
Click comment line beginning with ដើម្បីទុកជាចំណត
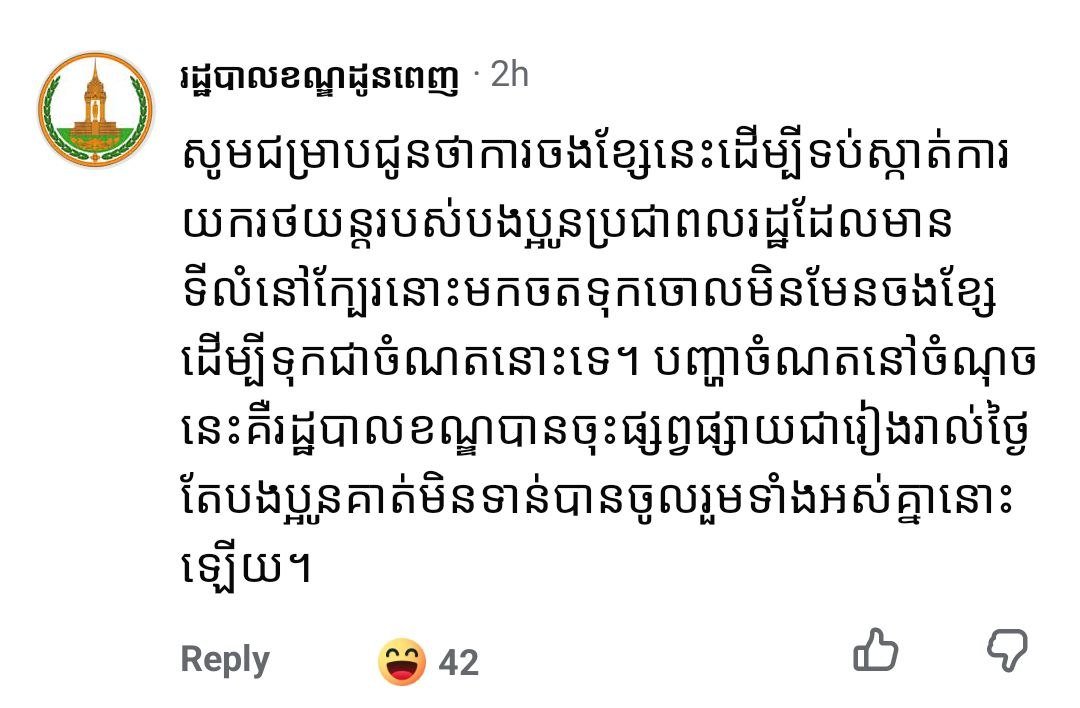coord(608,363)
